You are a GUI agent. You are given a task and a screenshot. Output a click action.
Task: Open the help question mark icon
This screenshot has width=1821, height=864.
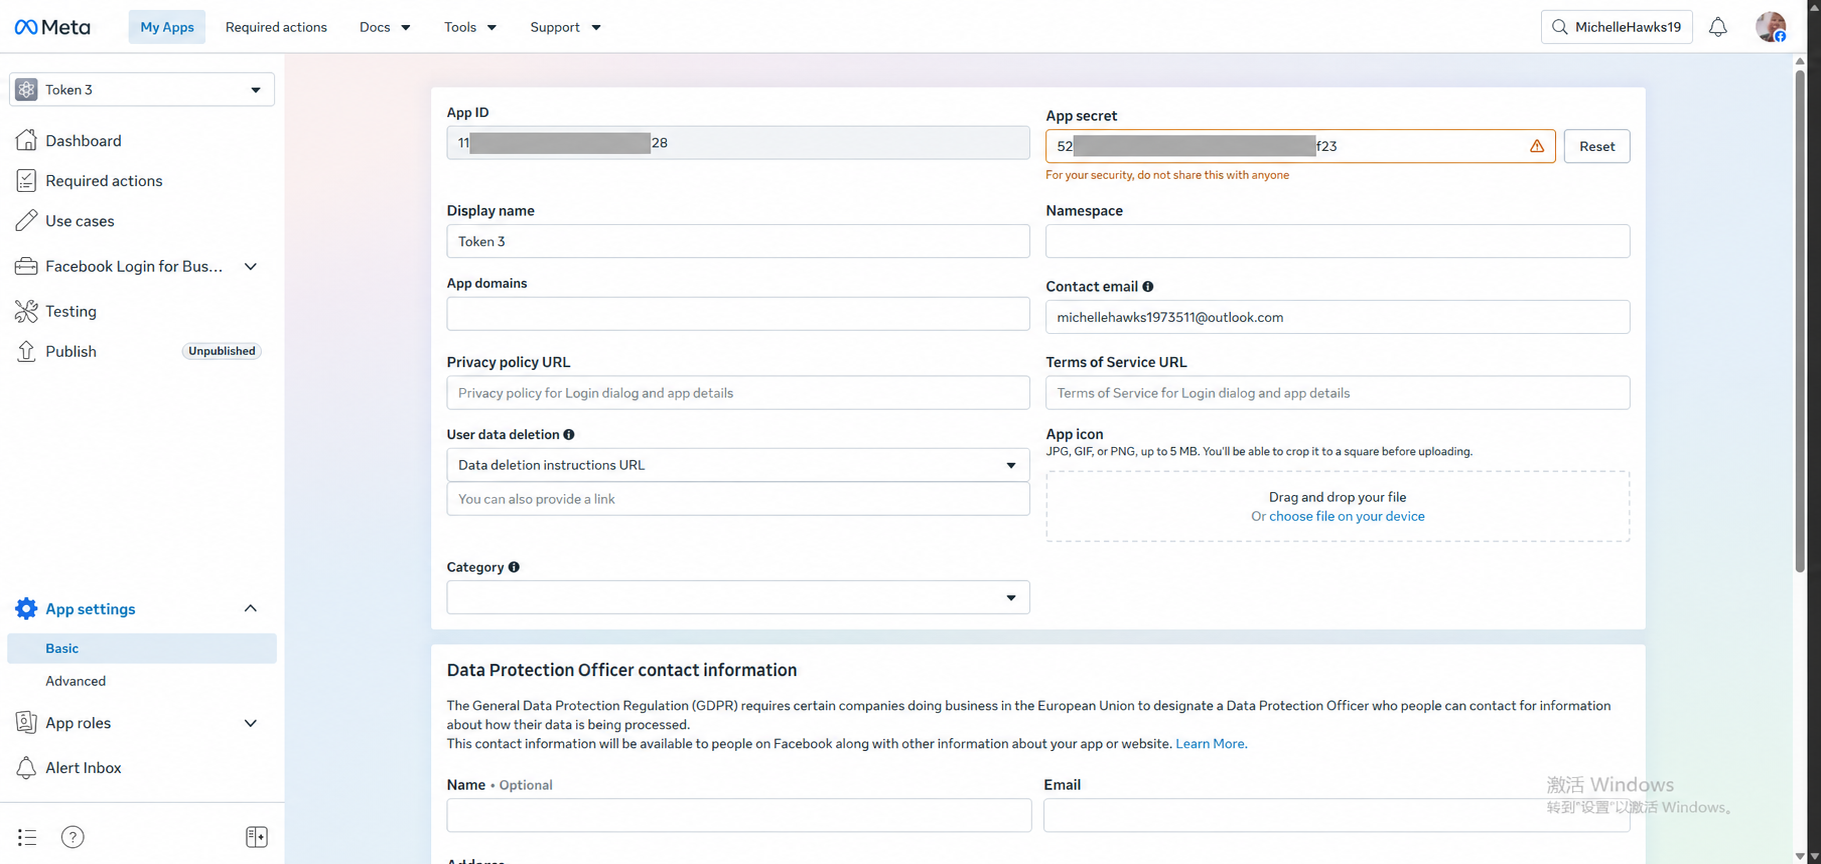(x=73, y=837)
